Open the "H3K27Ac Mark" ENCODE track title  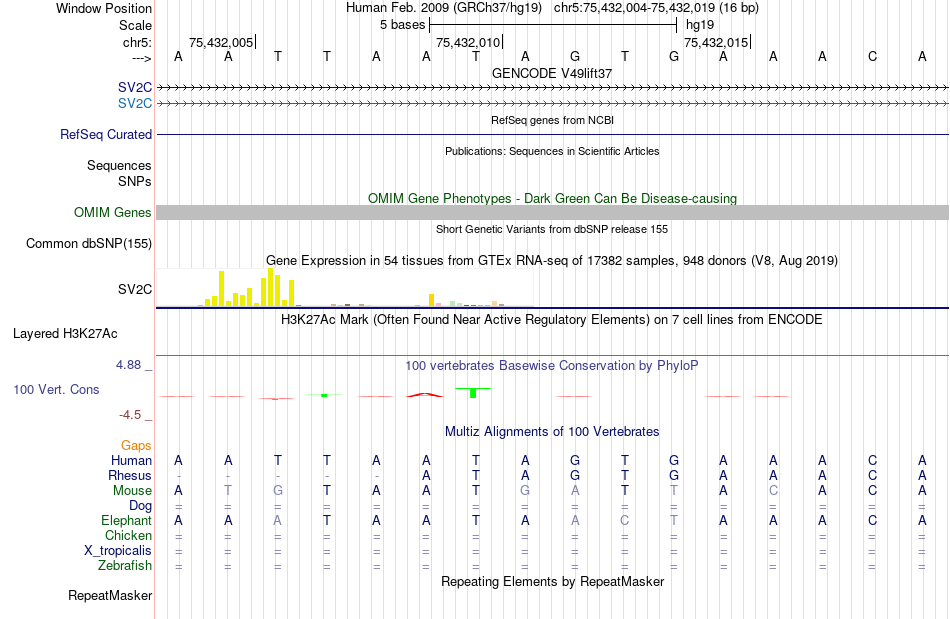(552, 320)
